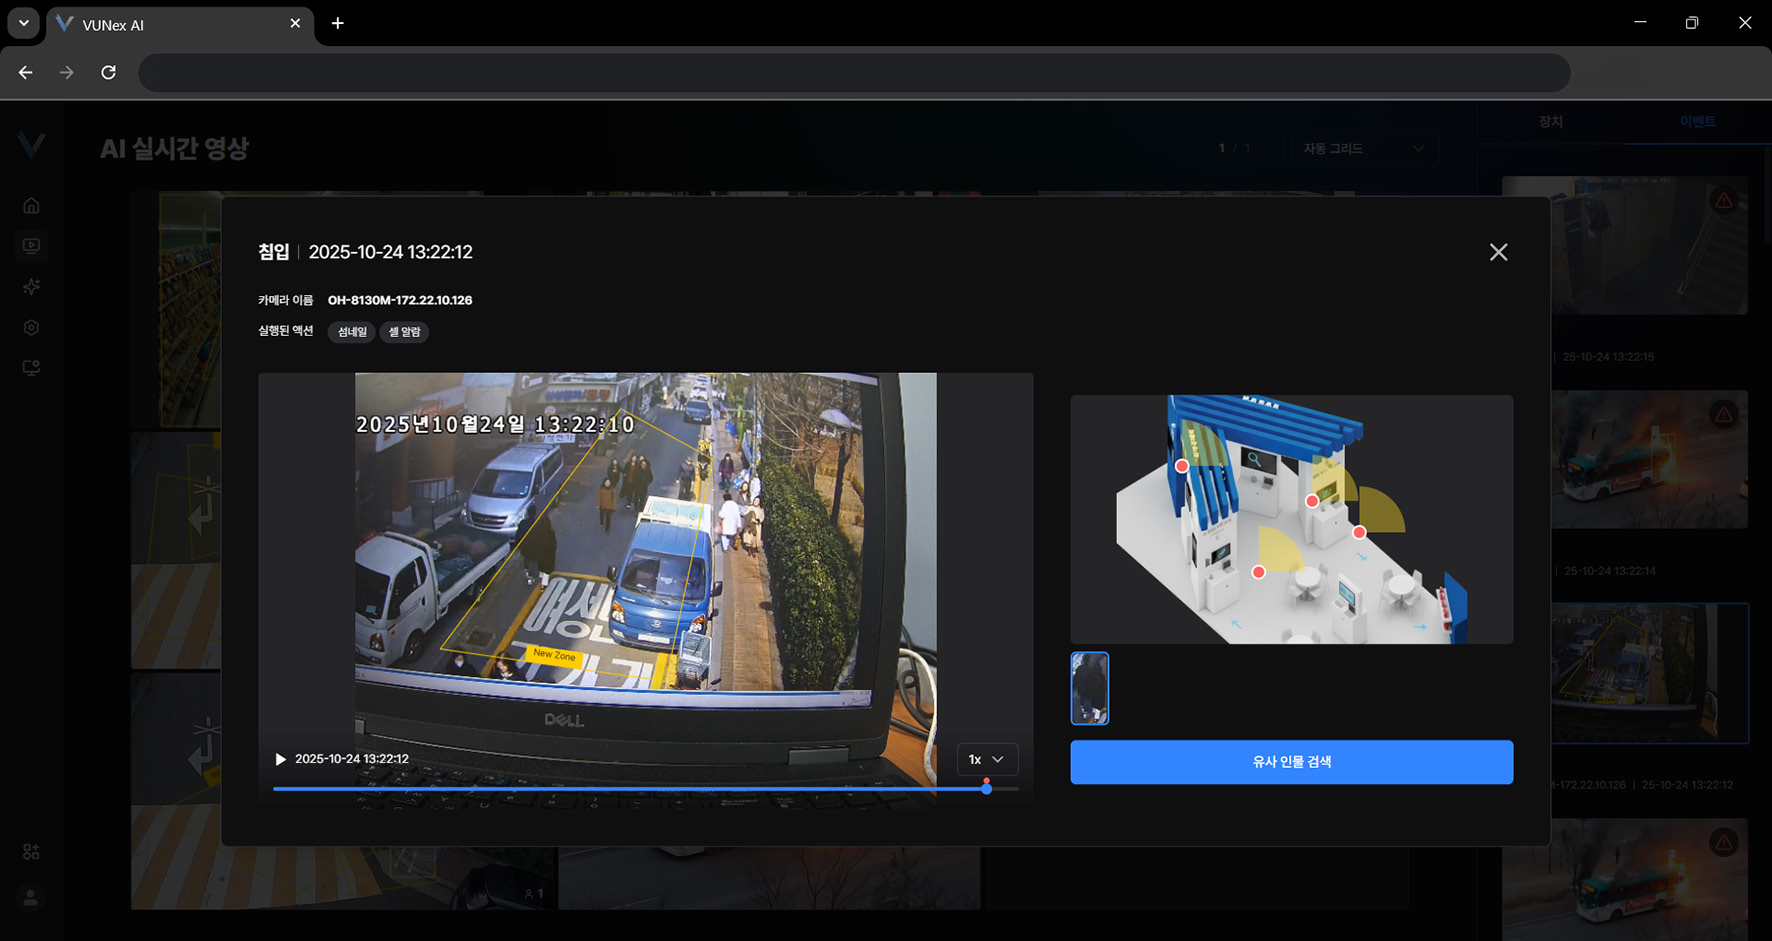Open the monitor settings sidebar icon

32,368
